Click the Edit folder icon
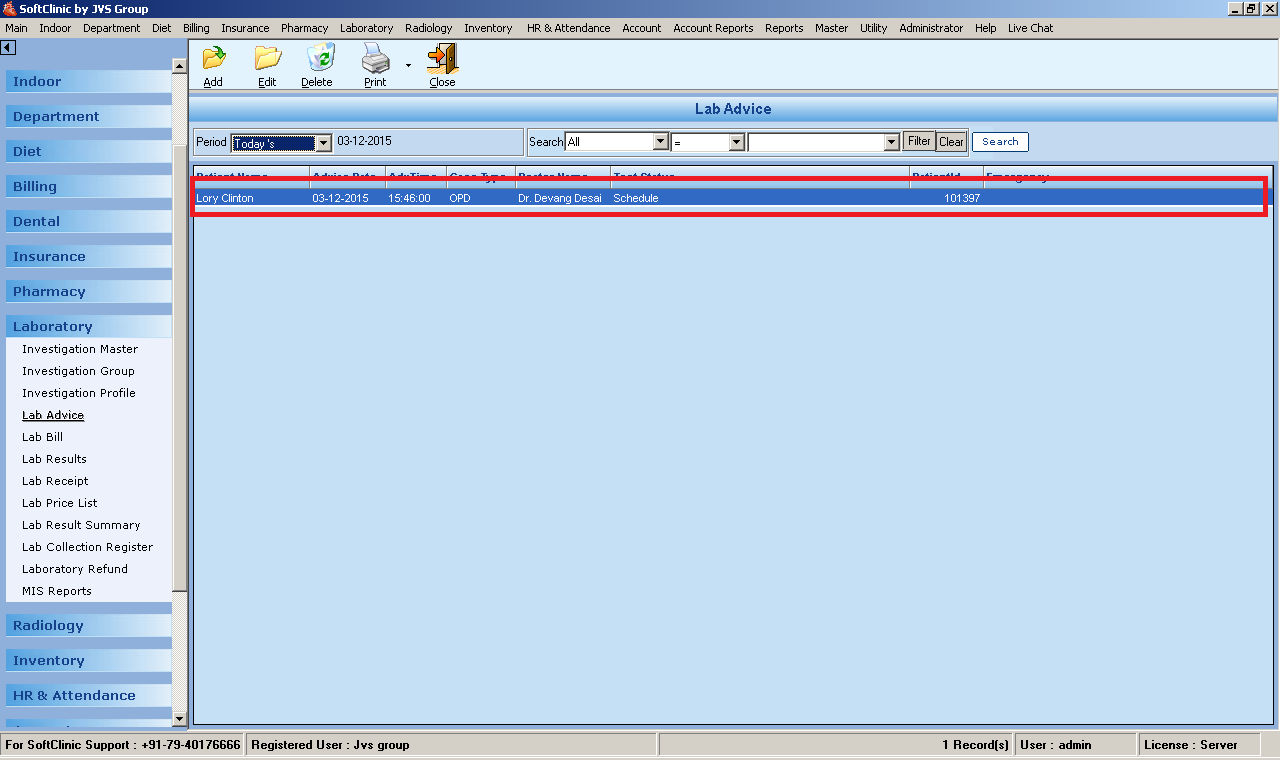 (267, 60)
